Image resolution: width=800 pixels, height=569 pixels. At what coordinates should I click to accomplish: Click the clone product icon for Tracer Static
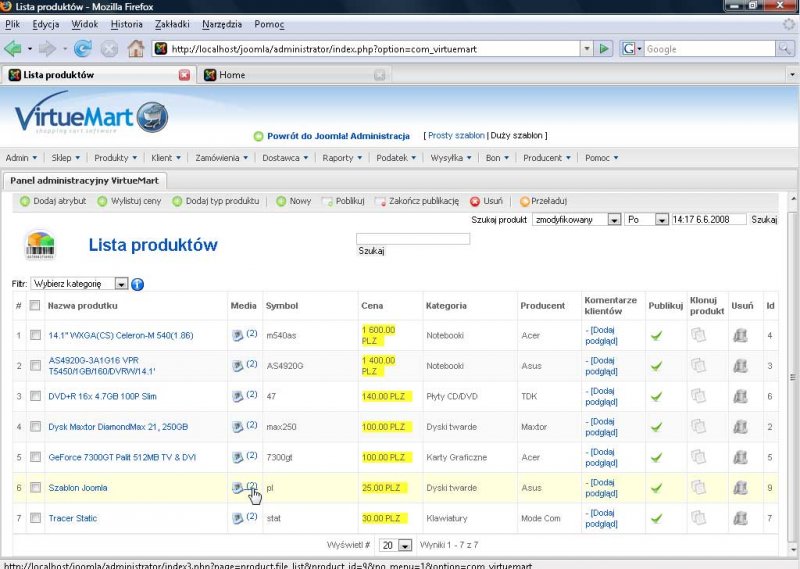click(x=698, y=518)
